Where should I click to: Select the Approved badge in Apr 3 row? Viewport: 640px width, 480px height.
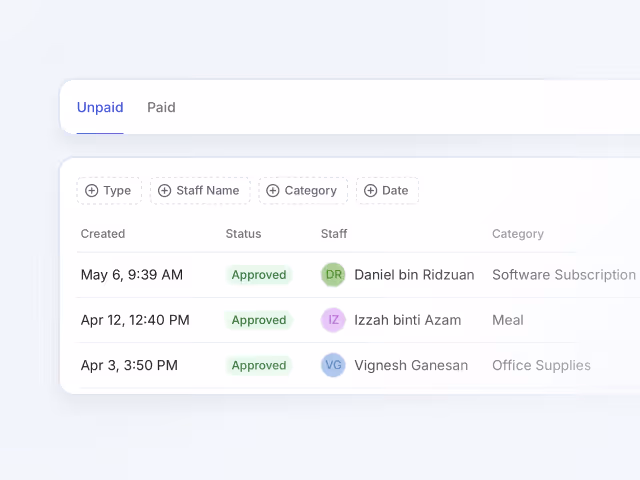click(259, 365)
